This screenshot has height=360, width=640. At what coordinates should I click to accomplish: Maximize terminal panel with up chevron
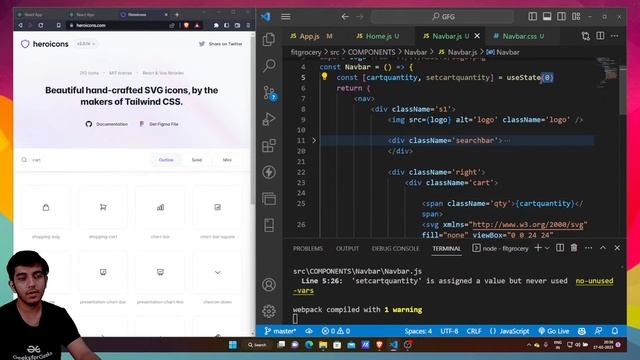tap(603, 248)
